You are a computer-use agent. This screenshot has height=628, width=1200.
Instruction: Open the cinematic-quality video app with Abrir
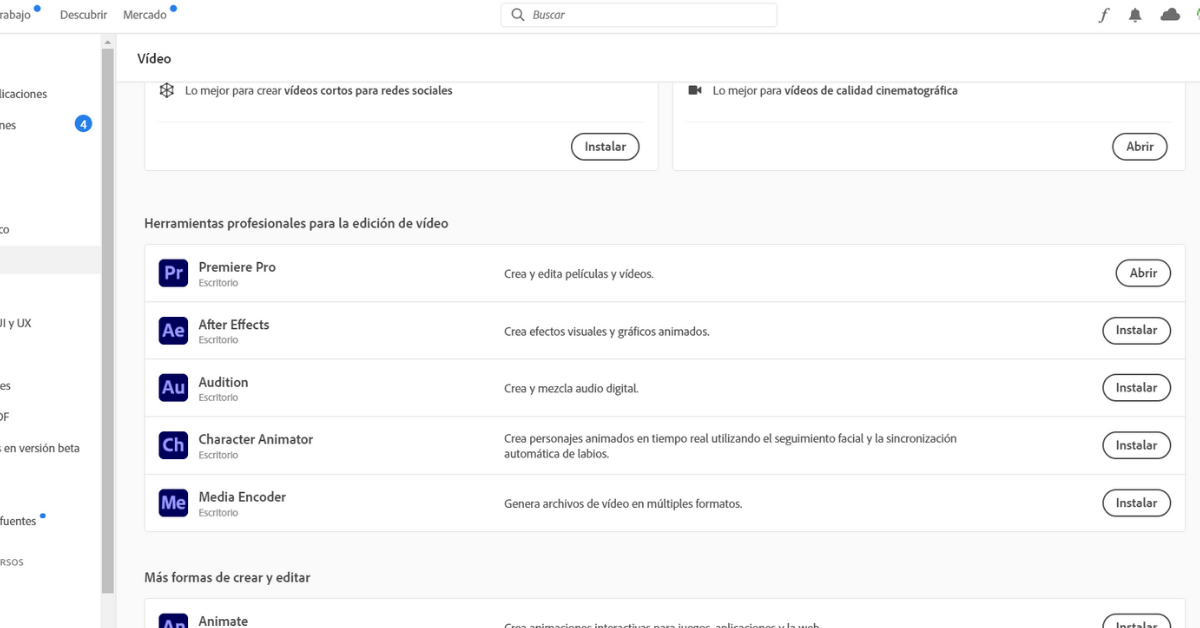pos(1139,146)
